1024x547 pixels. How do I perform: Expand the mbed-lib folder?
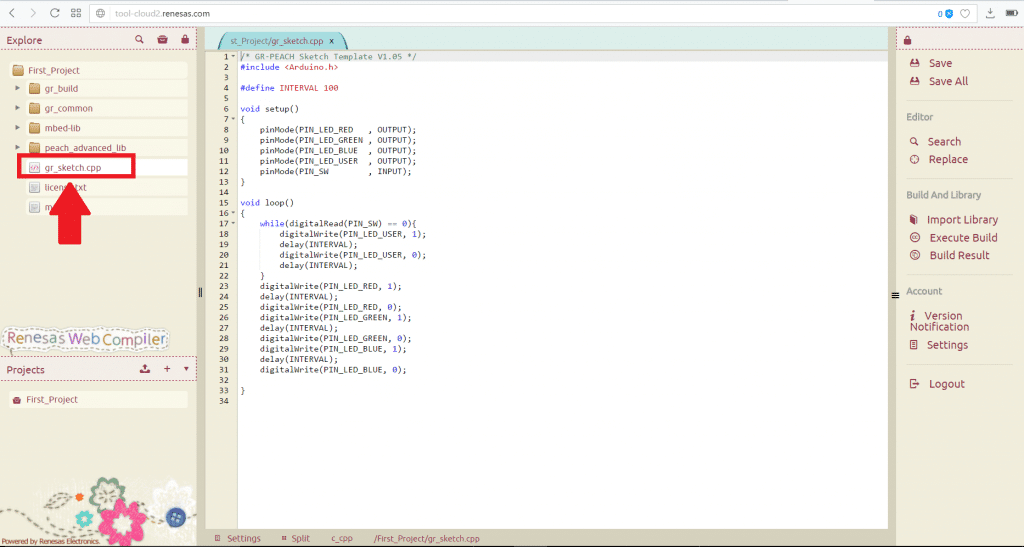pyautogui.click(x=17, y=128)
